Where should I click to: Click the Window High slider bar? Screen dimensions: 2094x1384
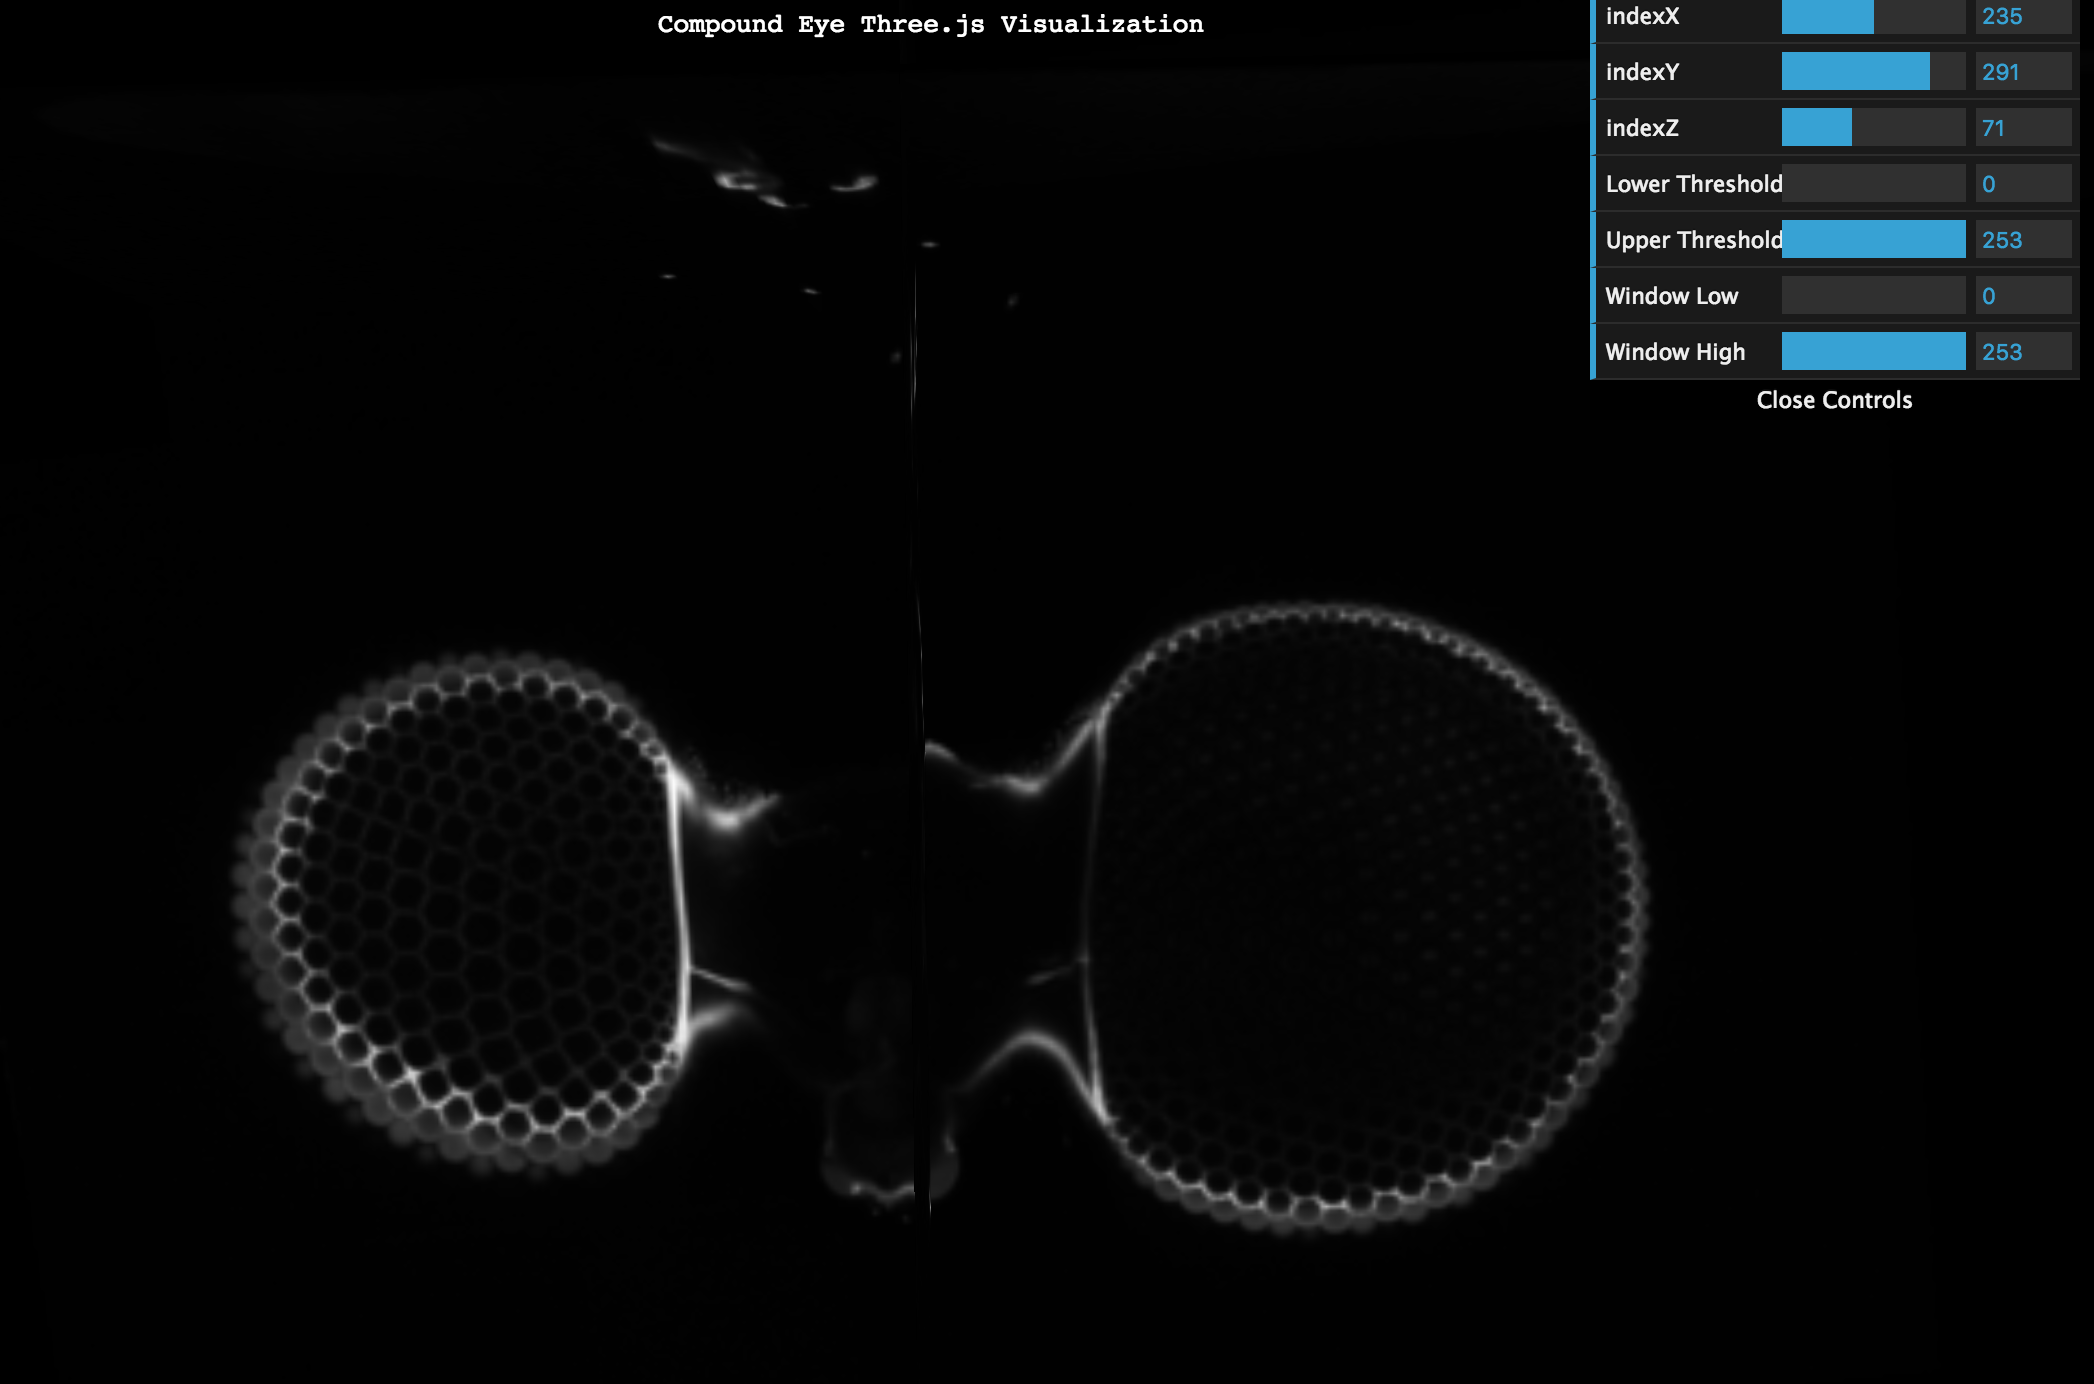click(x=1873, y=352)
